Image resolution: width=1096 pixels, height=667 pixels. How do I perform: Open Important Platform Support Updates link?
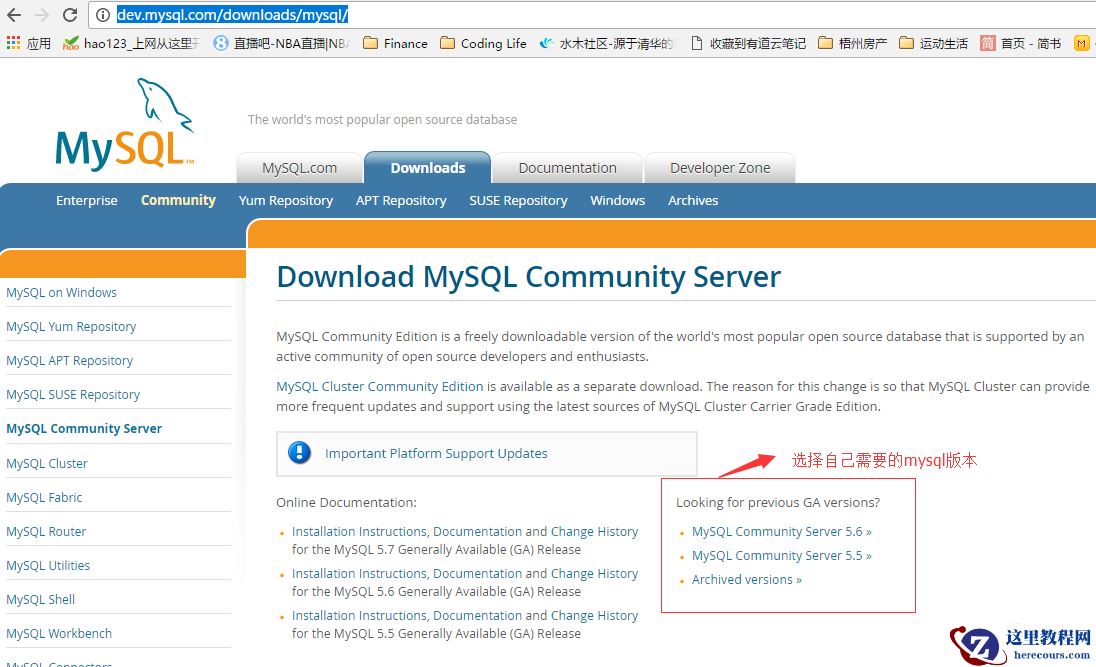(436, 453)
